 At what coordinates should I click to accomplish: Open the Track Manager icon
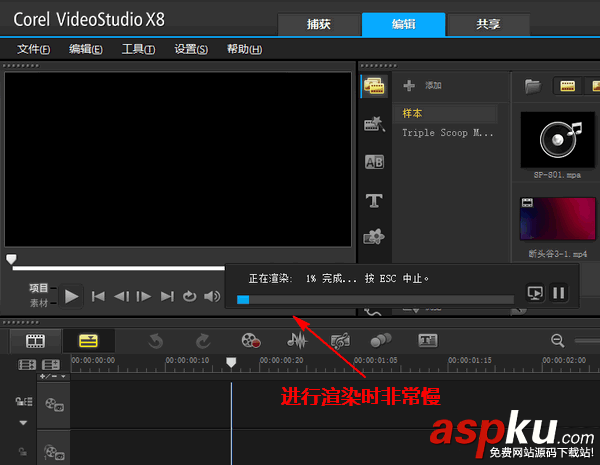tap(51, 364)
